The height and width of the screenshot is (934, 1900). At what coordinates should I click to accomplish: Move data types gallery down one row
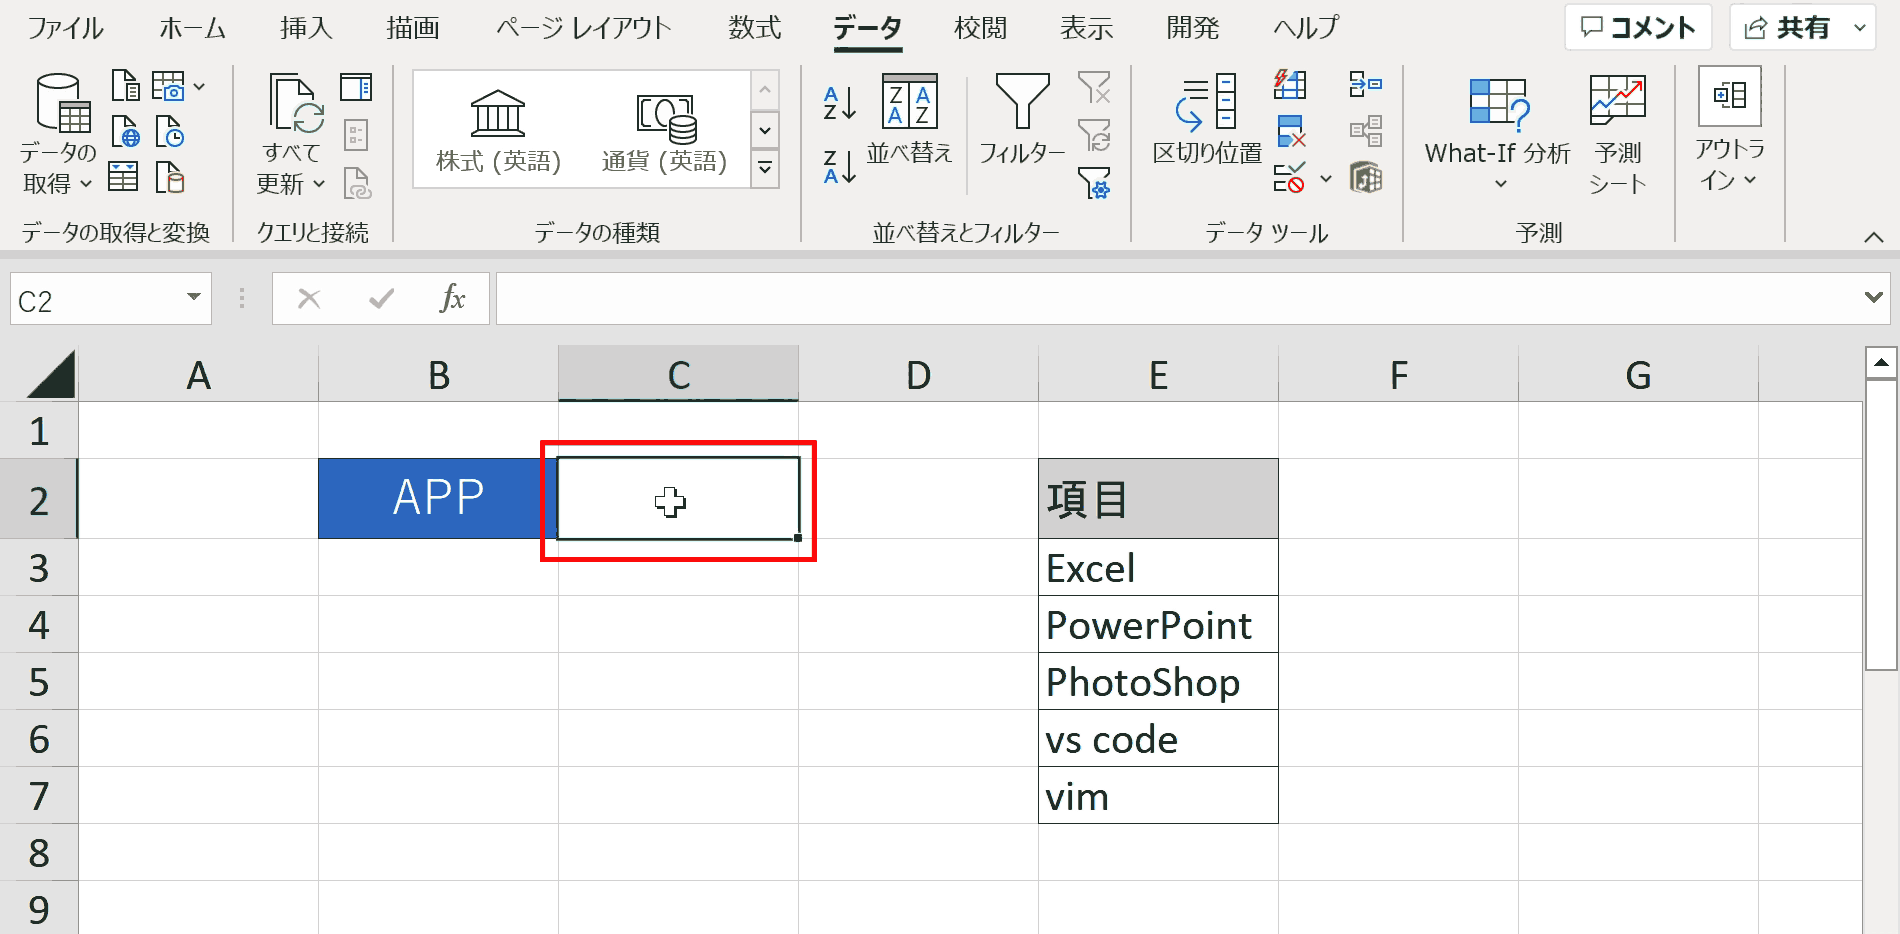[765, 130]
